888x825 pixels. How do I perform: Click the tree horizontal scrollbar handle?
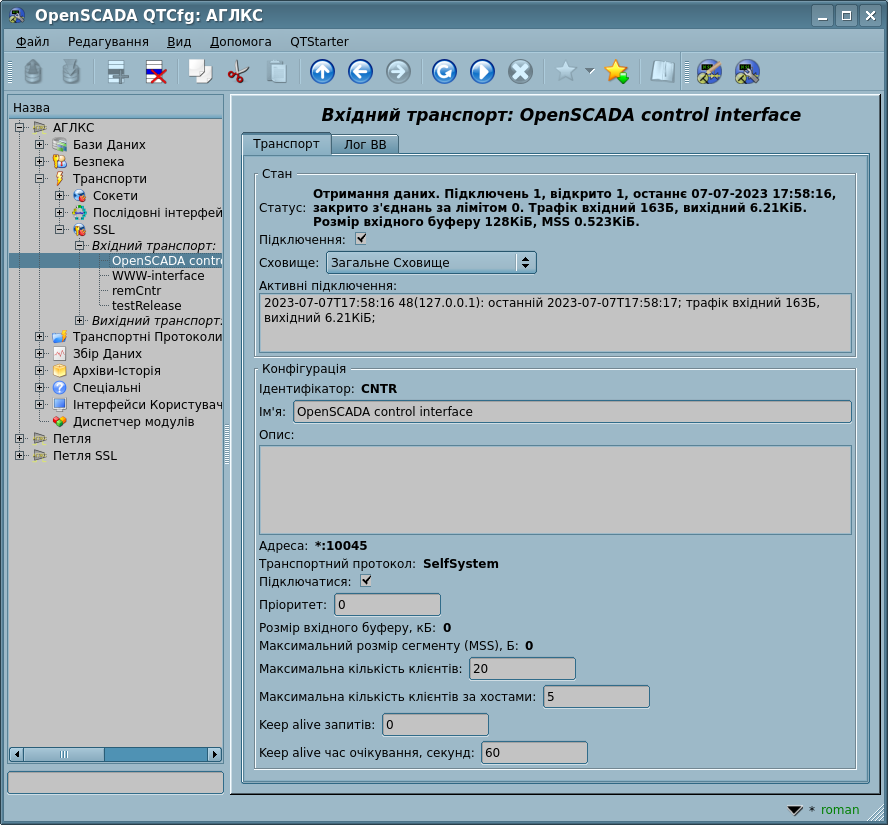point(64,754)
